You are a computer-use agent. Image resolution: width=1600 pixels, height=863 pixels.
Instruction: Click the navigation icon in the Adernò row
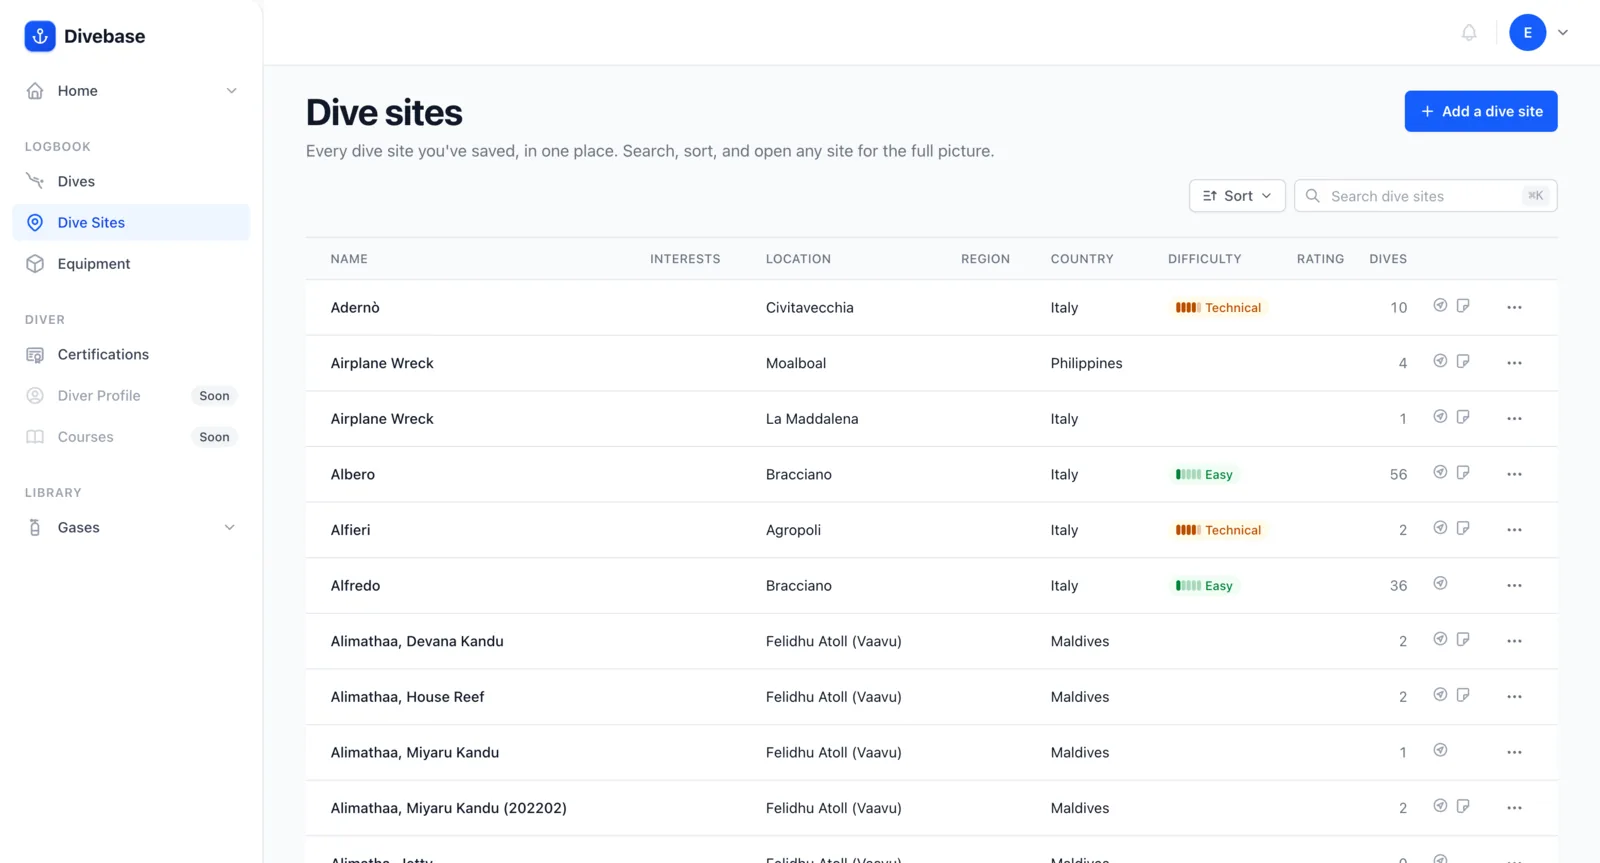[x=1440, y=306]
